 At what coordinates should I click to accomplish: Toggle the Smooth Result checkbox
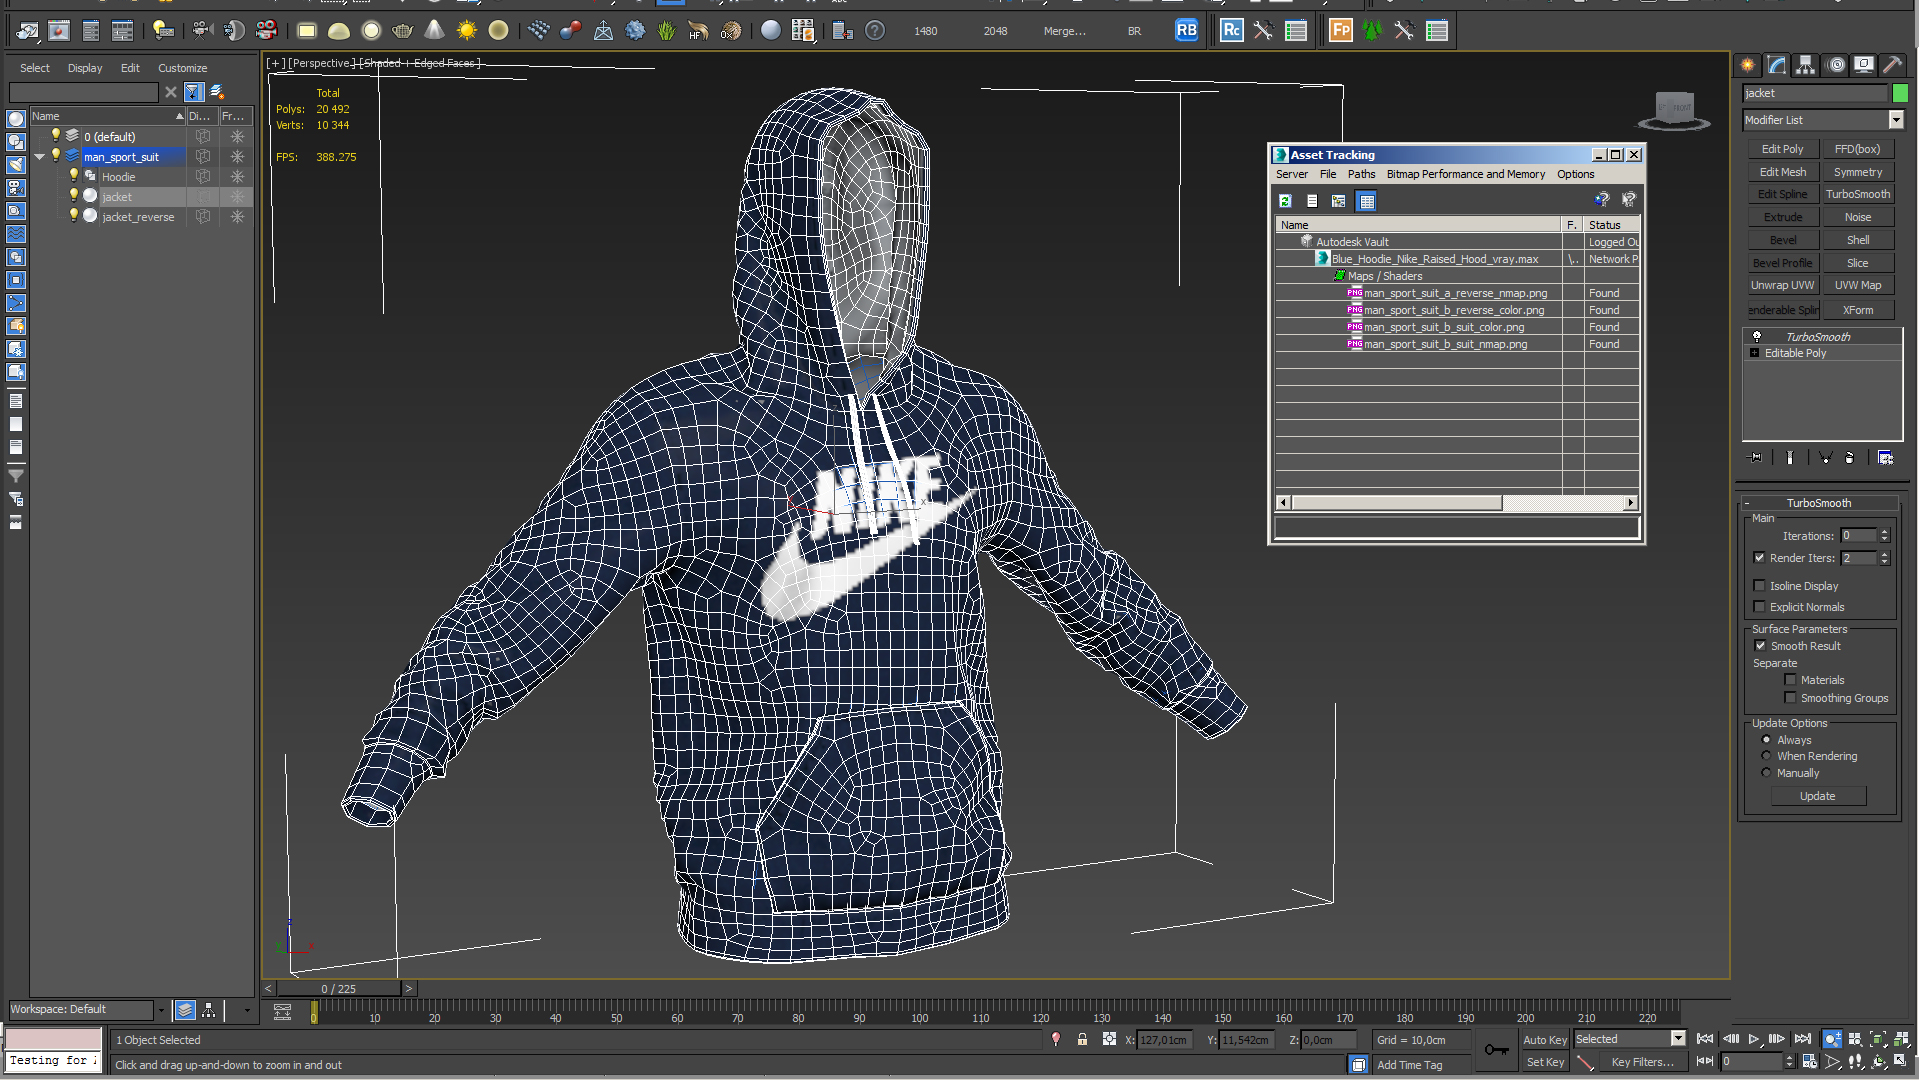point(1760,646)
